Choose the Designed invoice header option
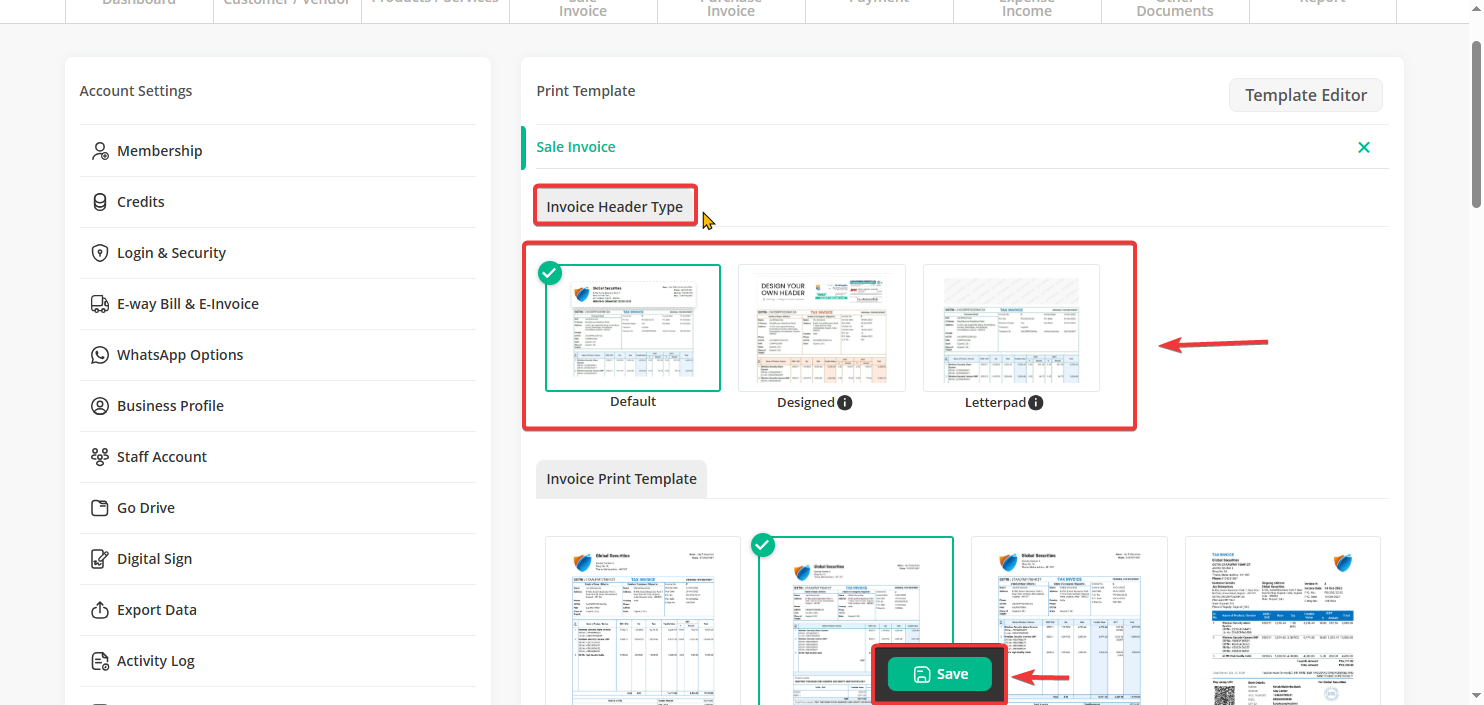This screenshot has width=1484, height=705. point(821,328)
